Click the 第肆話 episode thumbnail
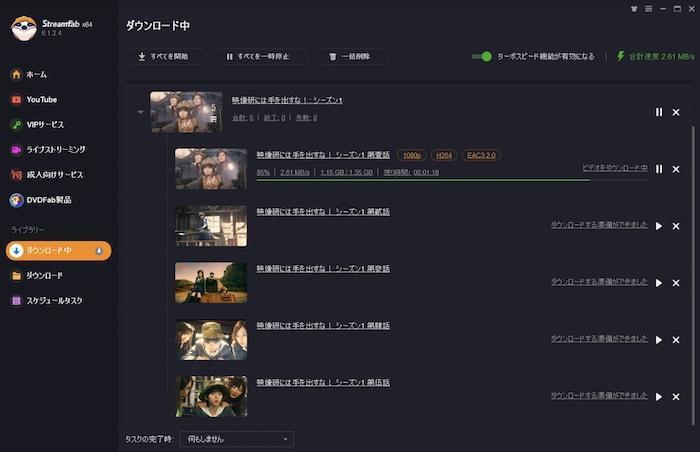Image resolution: width=700 pixels, height=452 pixels. pyautogui.click(x=211, y=340)
